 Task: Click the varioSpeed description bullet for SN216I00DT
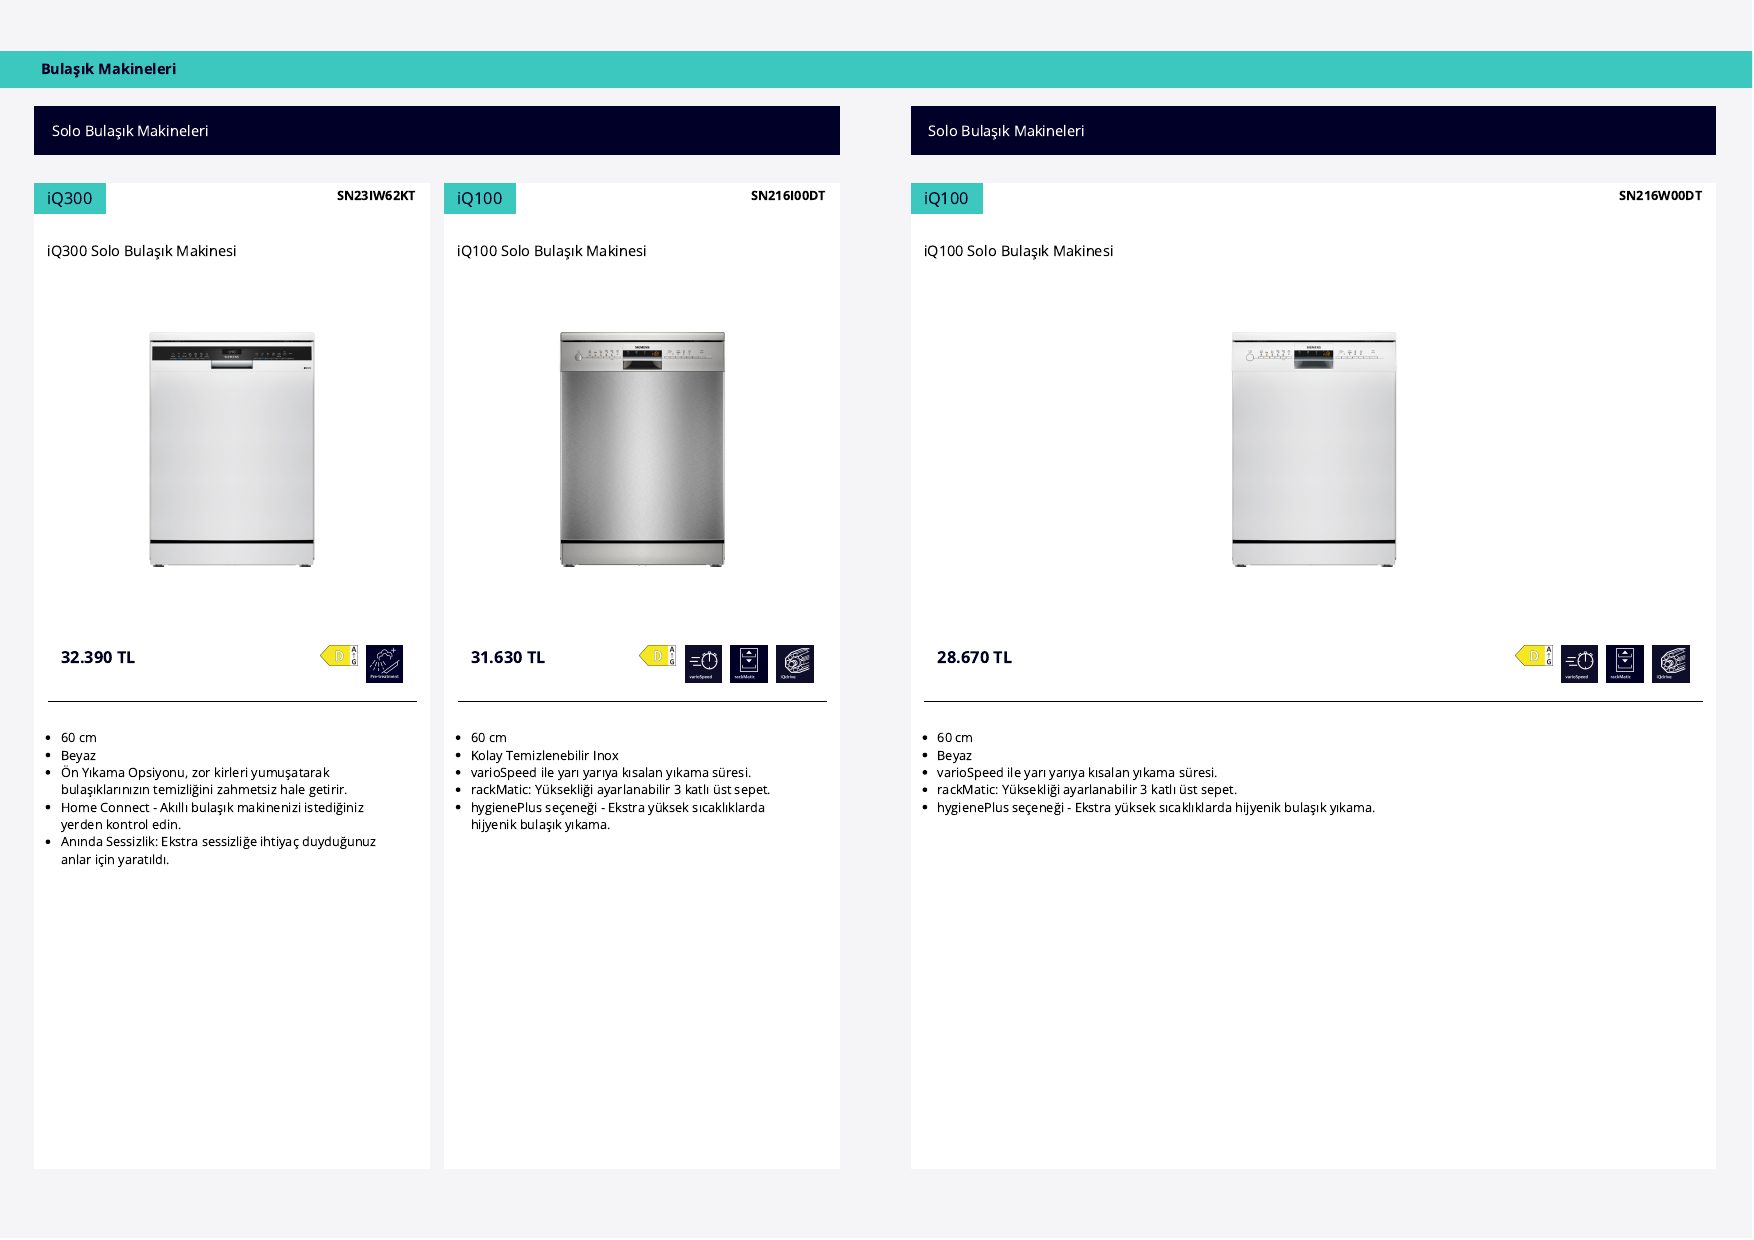(611, 773)
